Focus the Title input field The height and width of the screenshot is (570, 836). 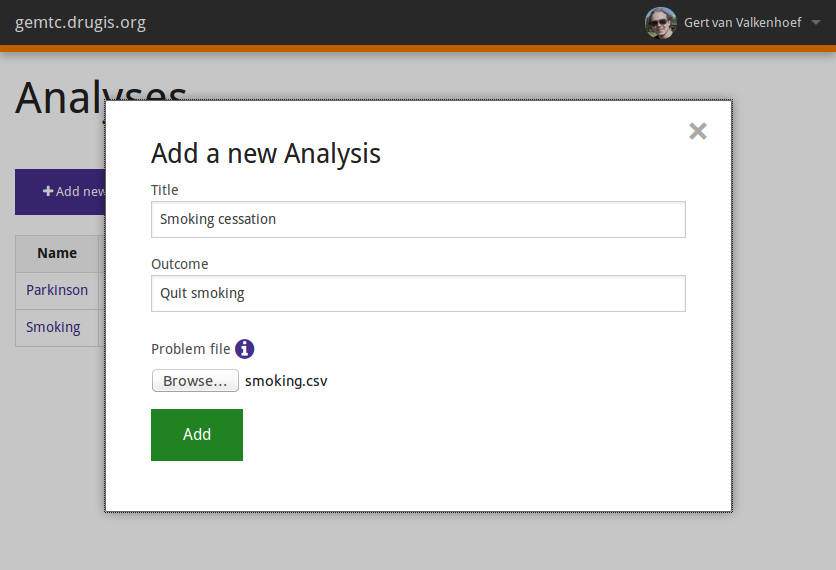418,219
